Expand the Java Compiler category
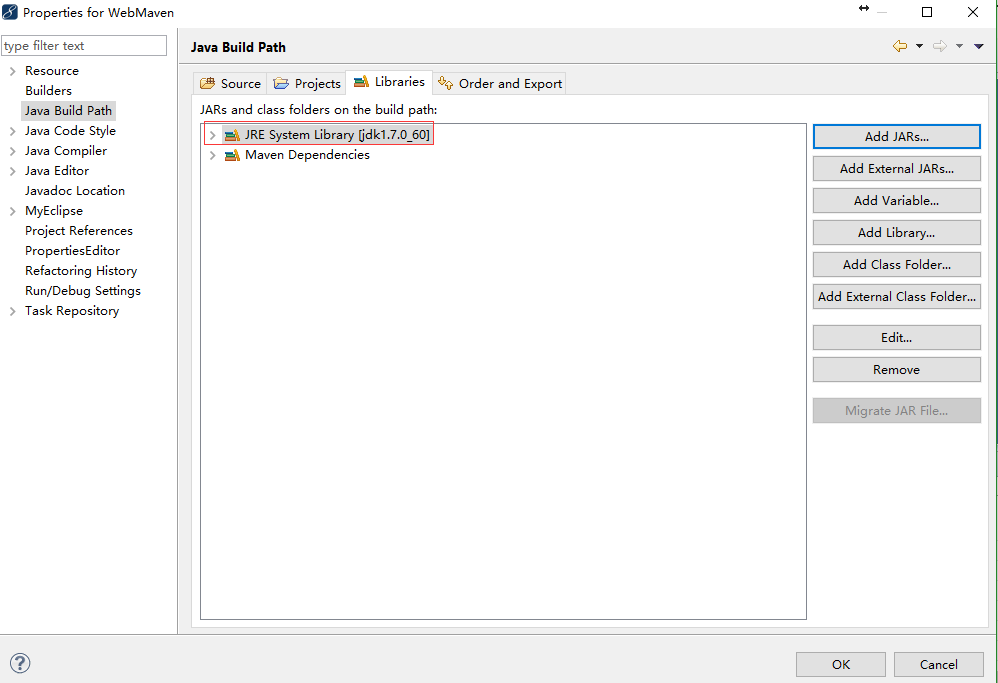Image resolution: width=998 pixels, height=683 pixels. pos(13,151)
